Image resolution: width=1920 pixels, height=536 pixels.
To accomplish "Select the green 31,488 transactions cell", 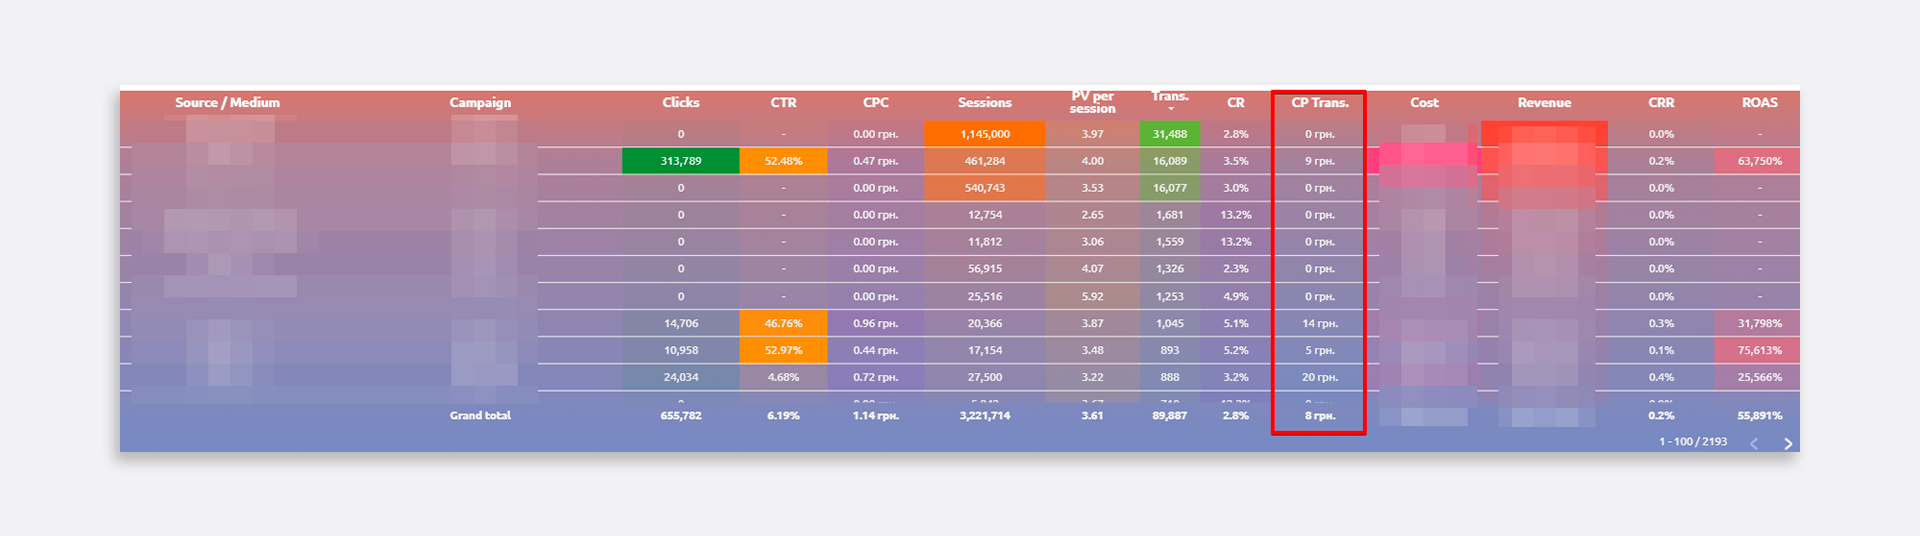I will [x=1169, y=134].
